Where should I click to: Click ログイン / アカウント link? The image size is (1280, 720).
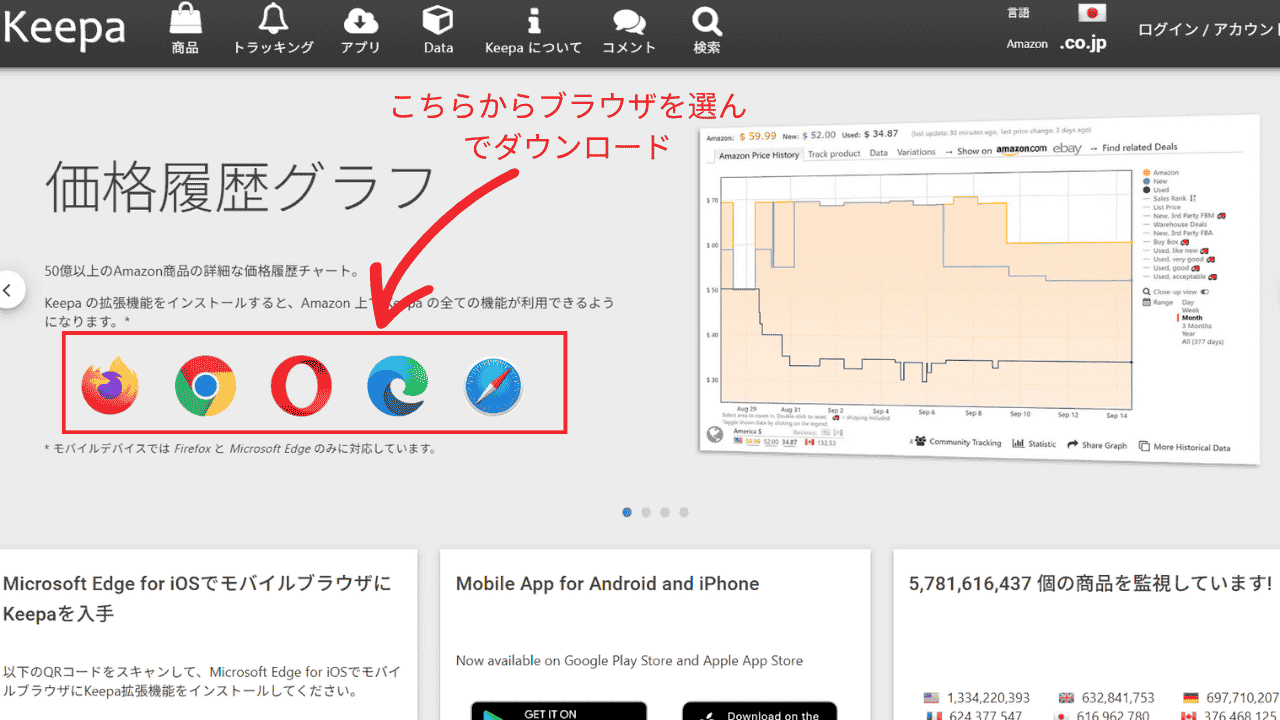(x=1208, y=29)
